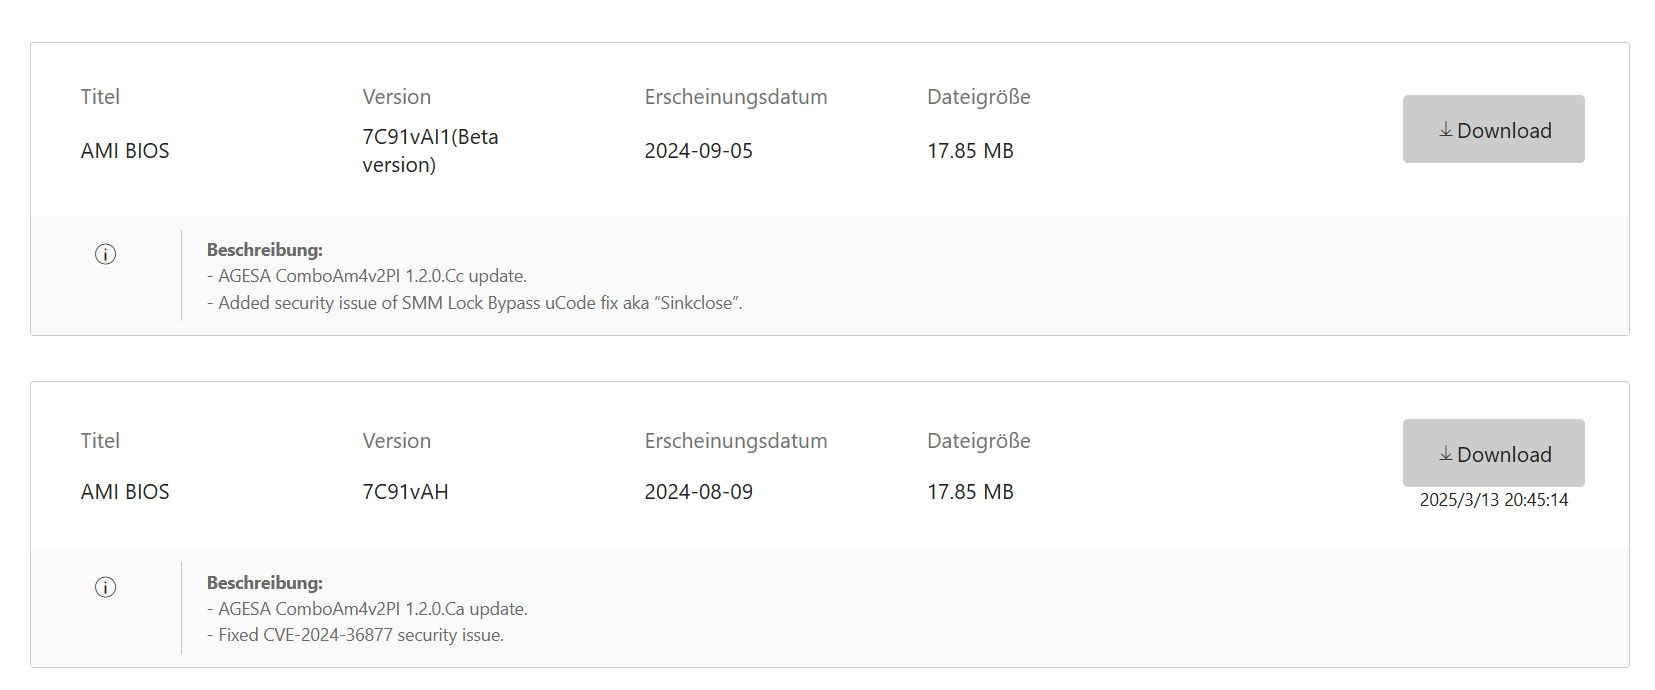This screenshot has height=690, width=1655.
Task: Select the Sinkclose fix description line
Action: click(474, 303)
